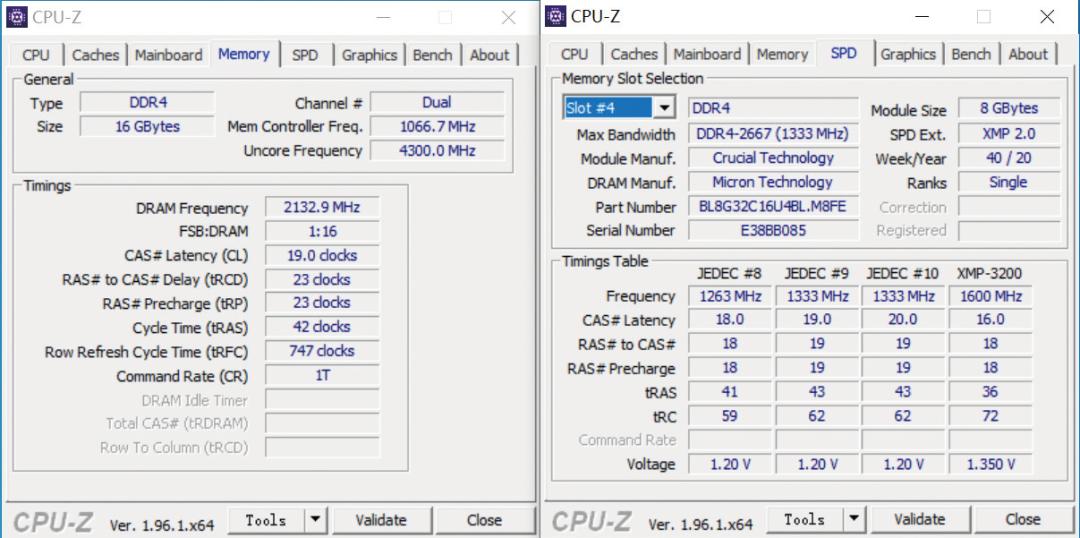Click the Close button in the right window
The height and width of the screenshot is (538, 1080).
(1023, 519)
